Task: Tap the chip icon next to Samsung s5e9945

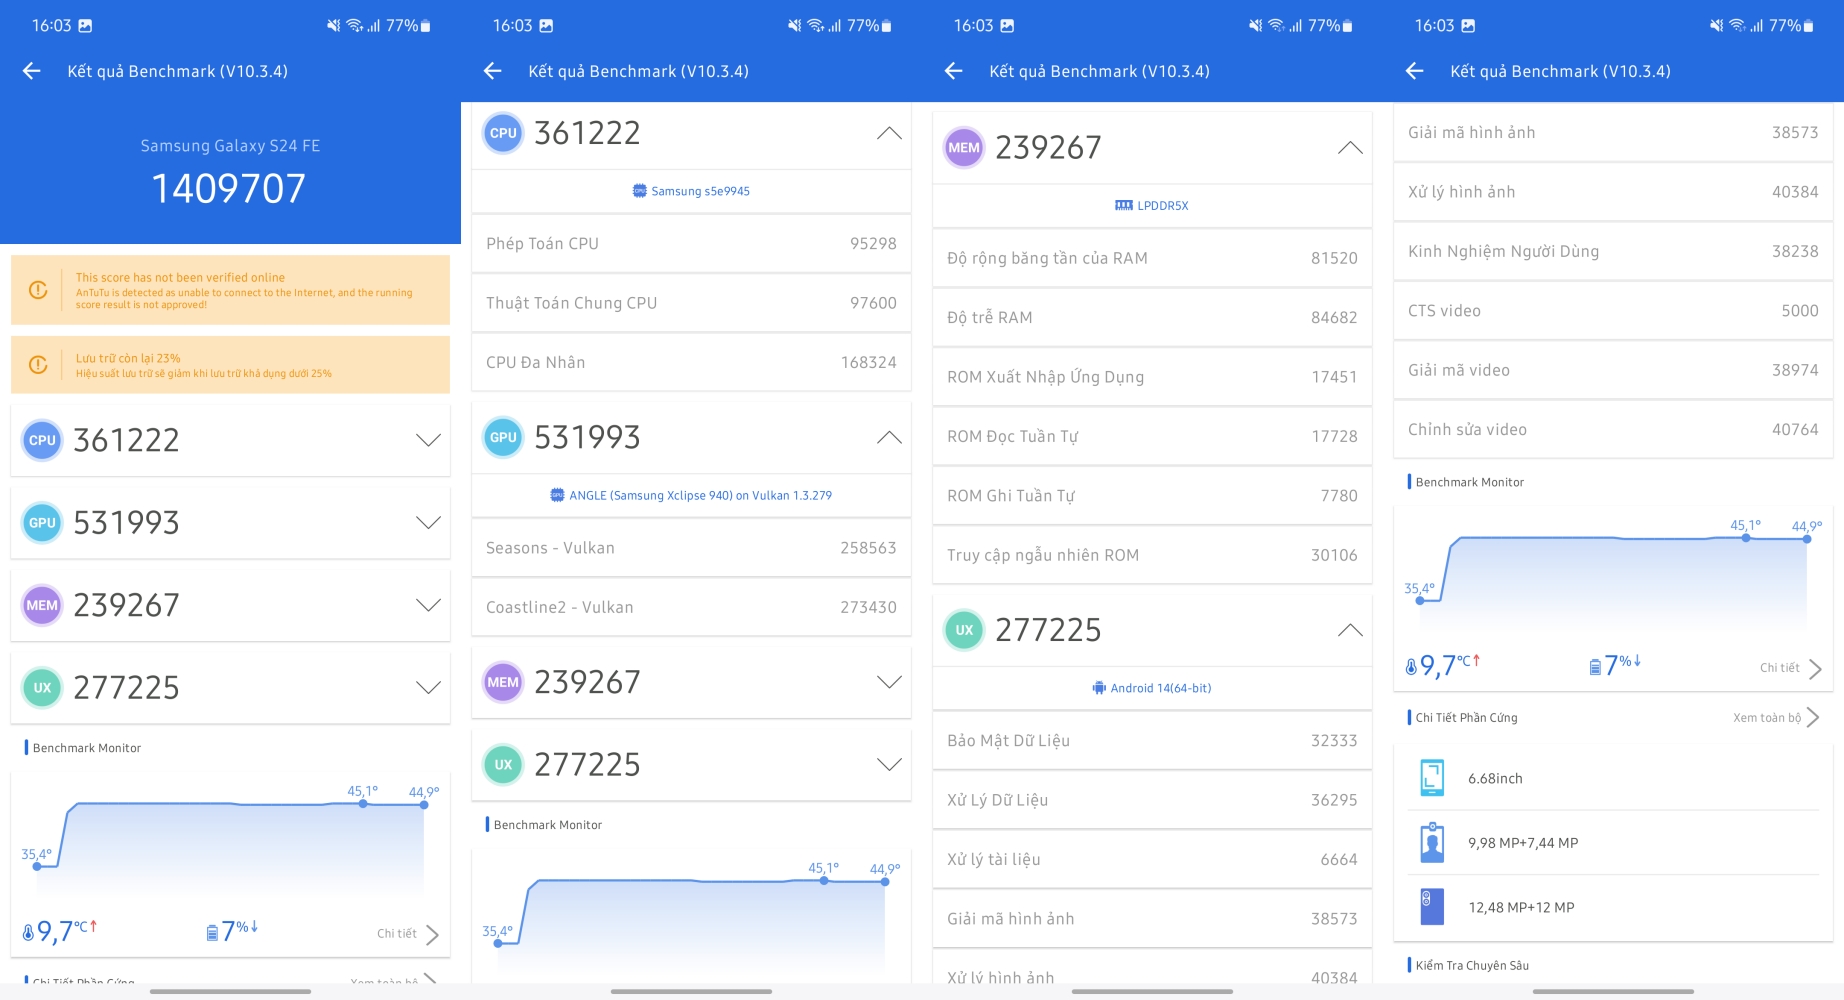Action: click(x=640, y=191)
